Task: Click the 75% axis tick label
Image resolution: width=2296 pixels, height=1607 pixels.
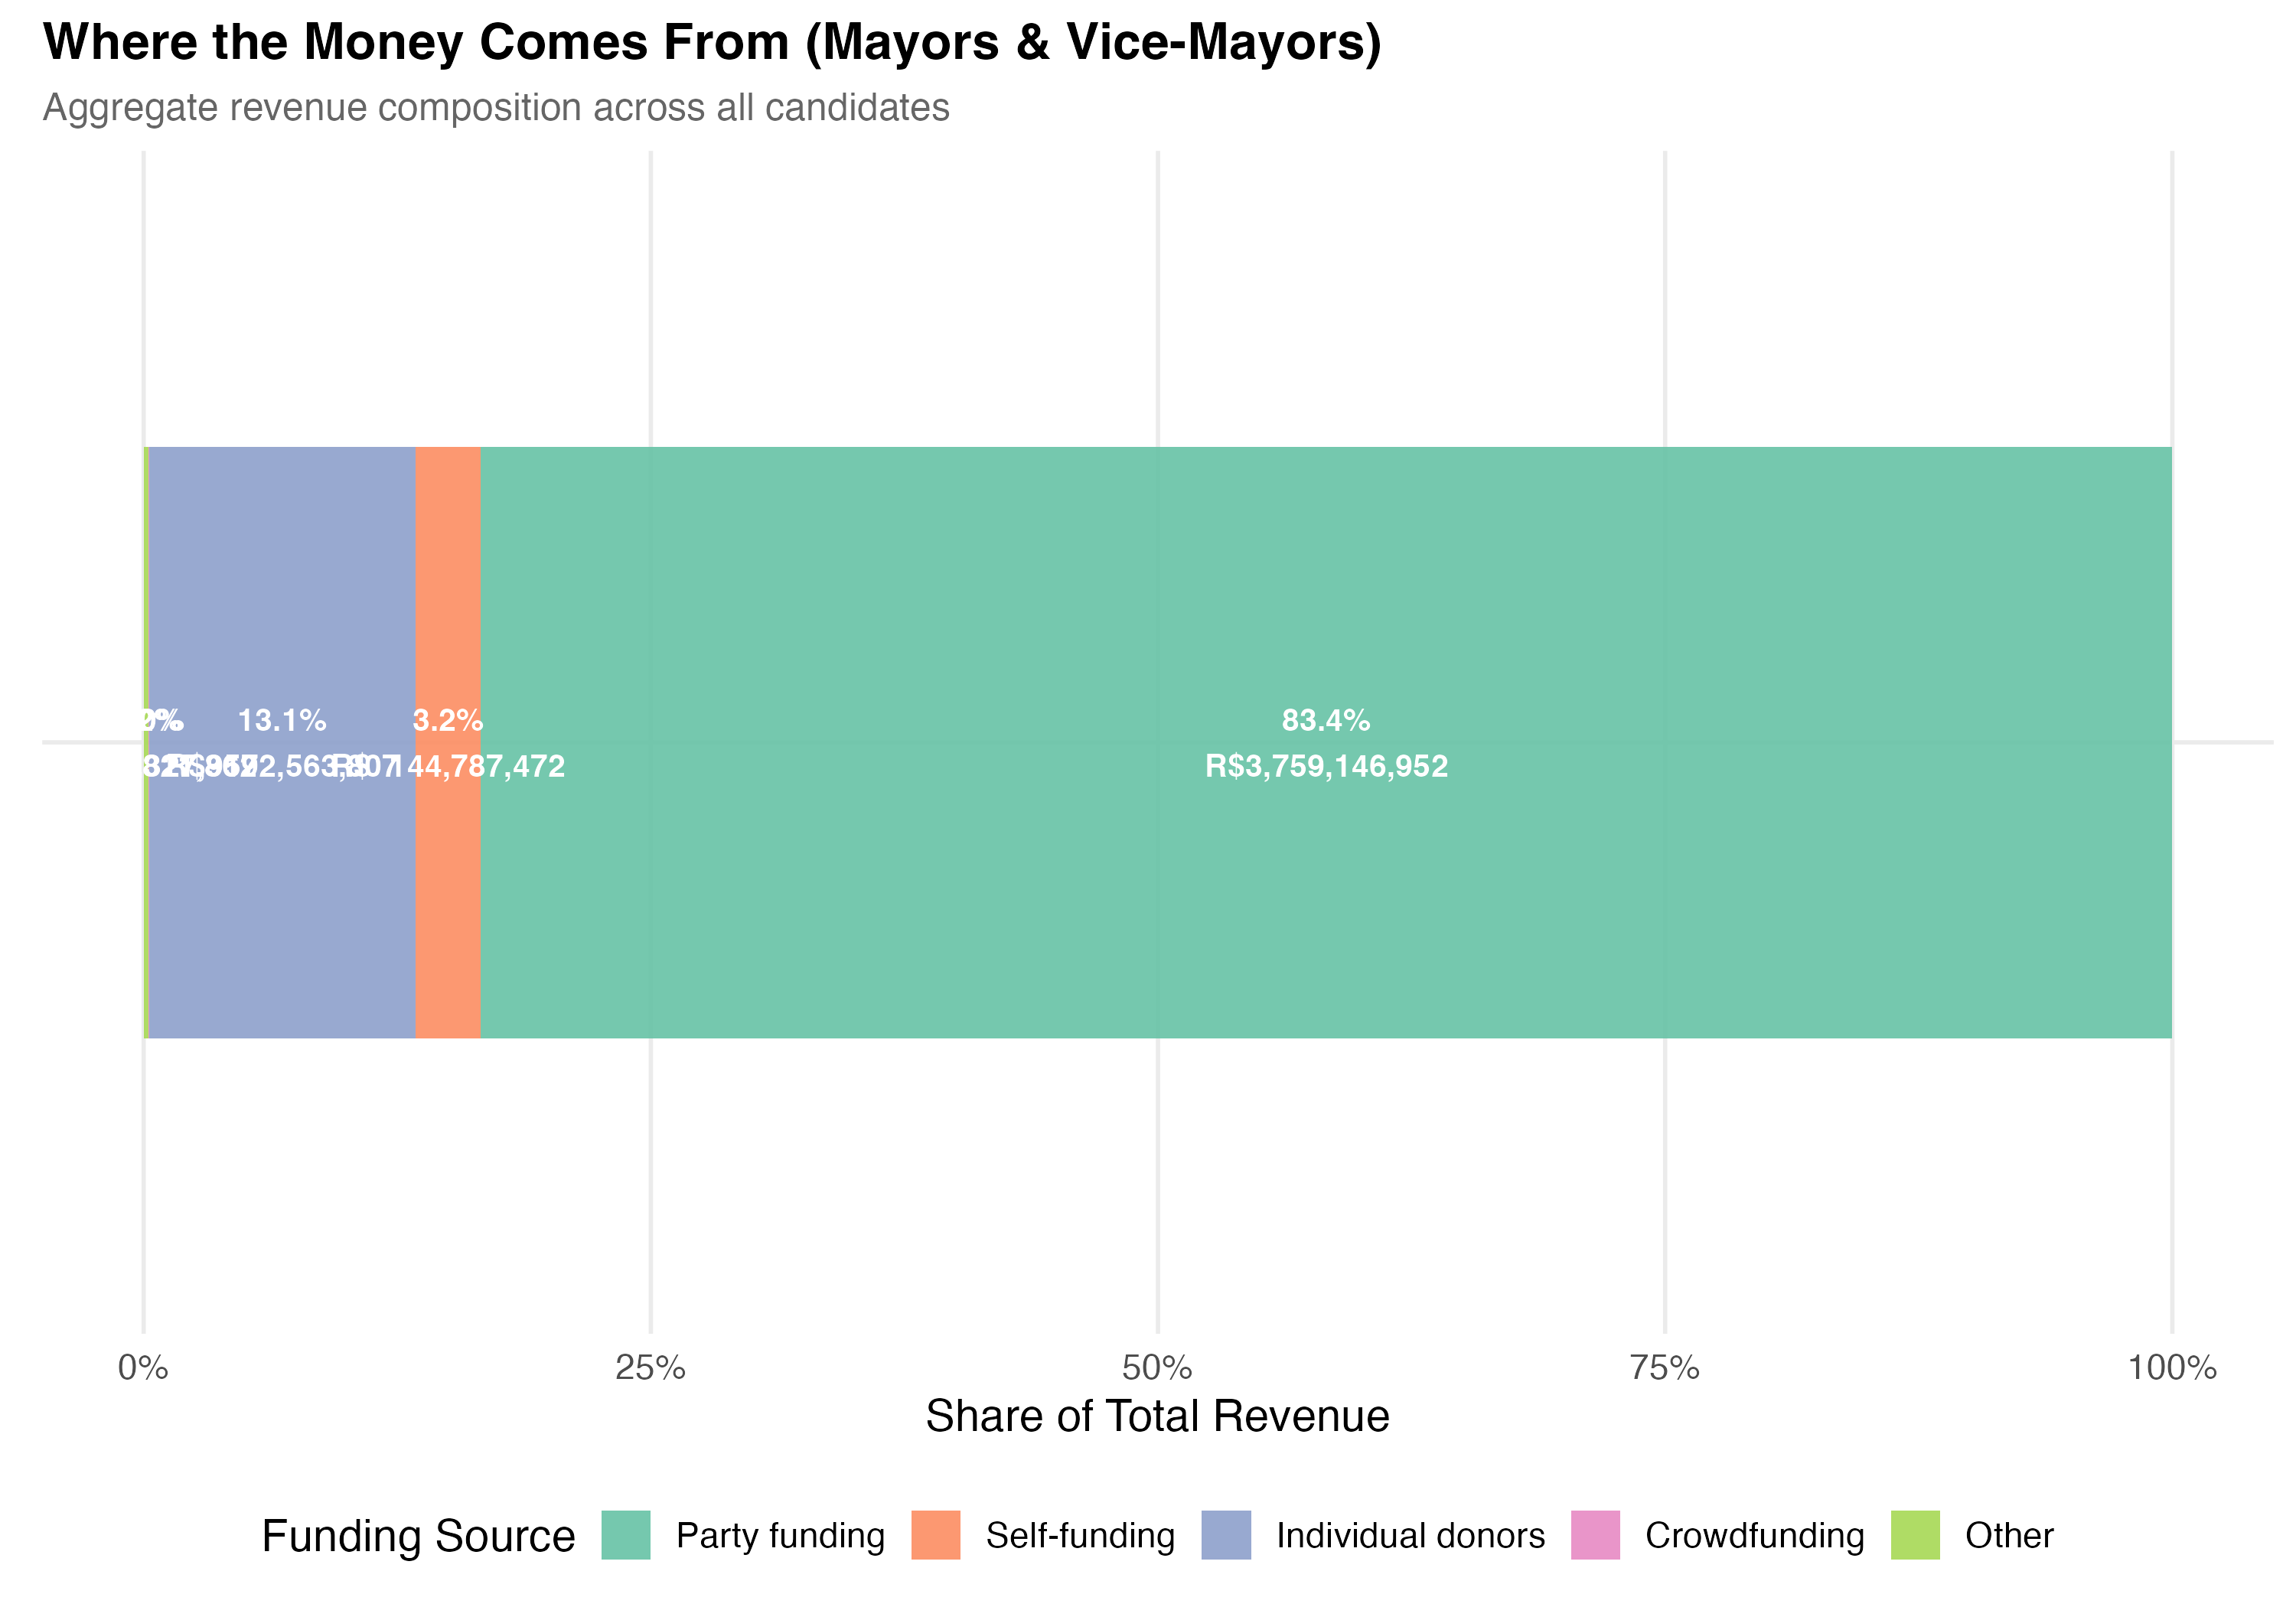Action: click(x=1664, y=1368)
